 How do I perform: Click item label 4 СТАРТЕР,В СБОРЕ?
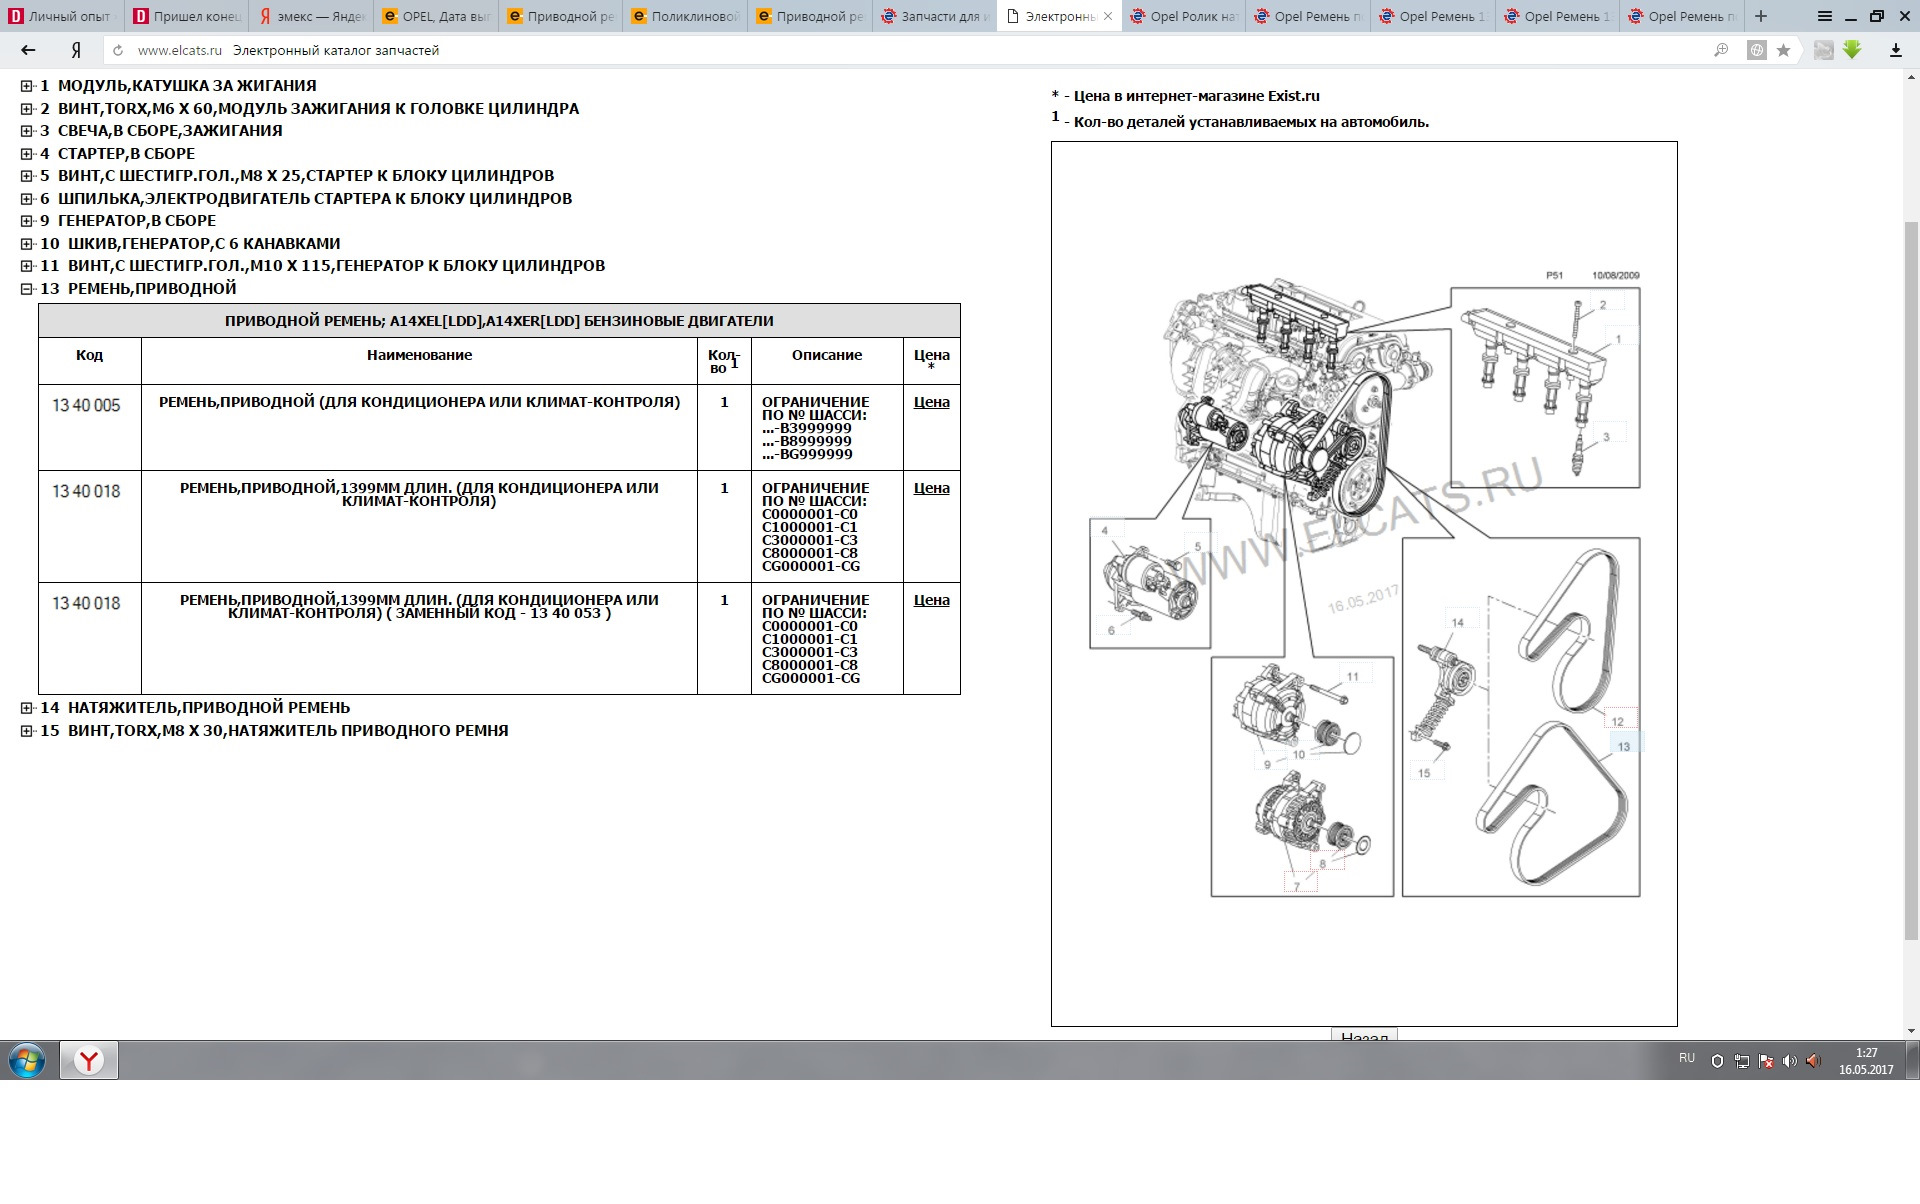click(117, 153)
